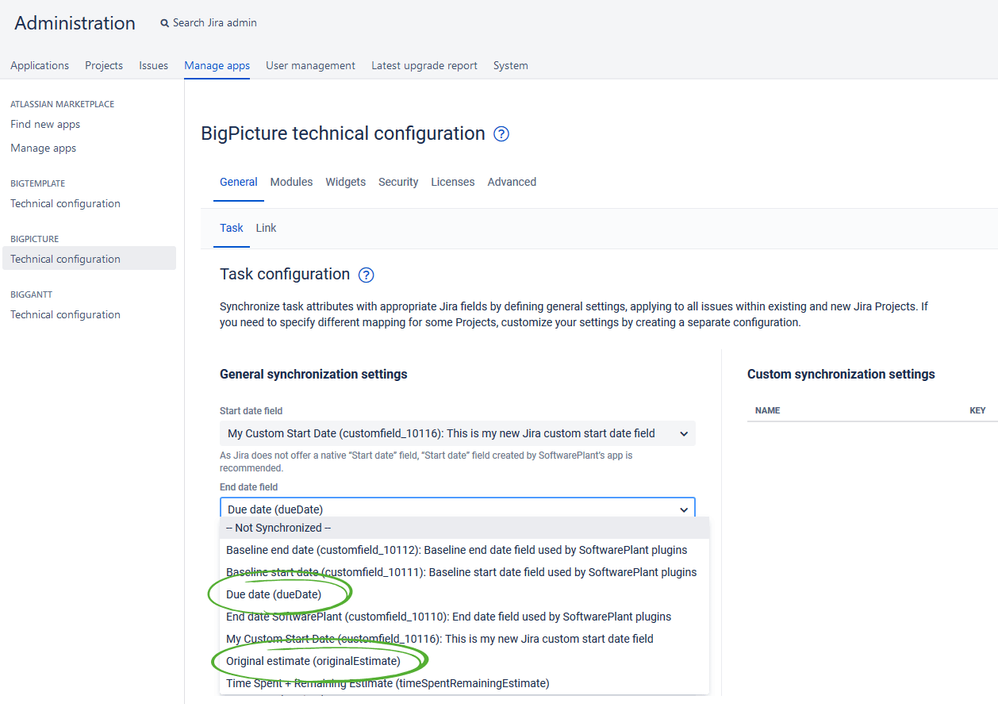Click the Search Jira admin magnifier icon
Screen dimensions: 998x704
pos(164,23)
